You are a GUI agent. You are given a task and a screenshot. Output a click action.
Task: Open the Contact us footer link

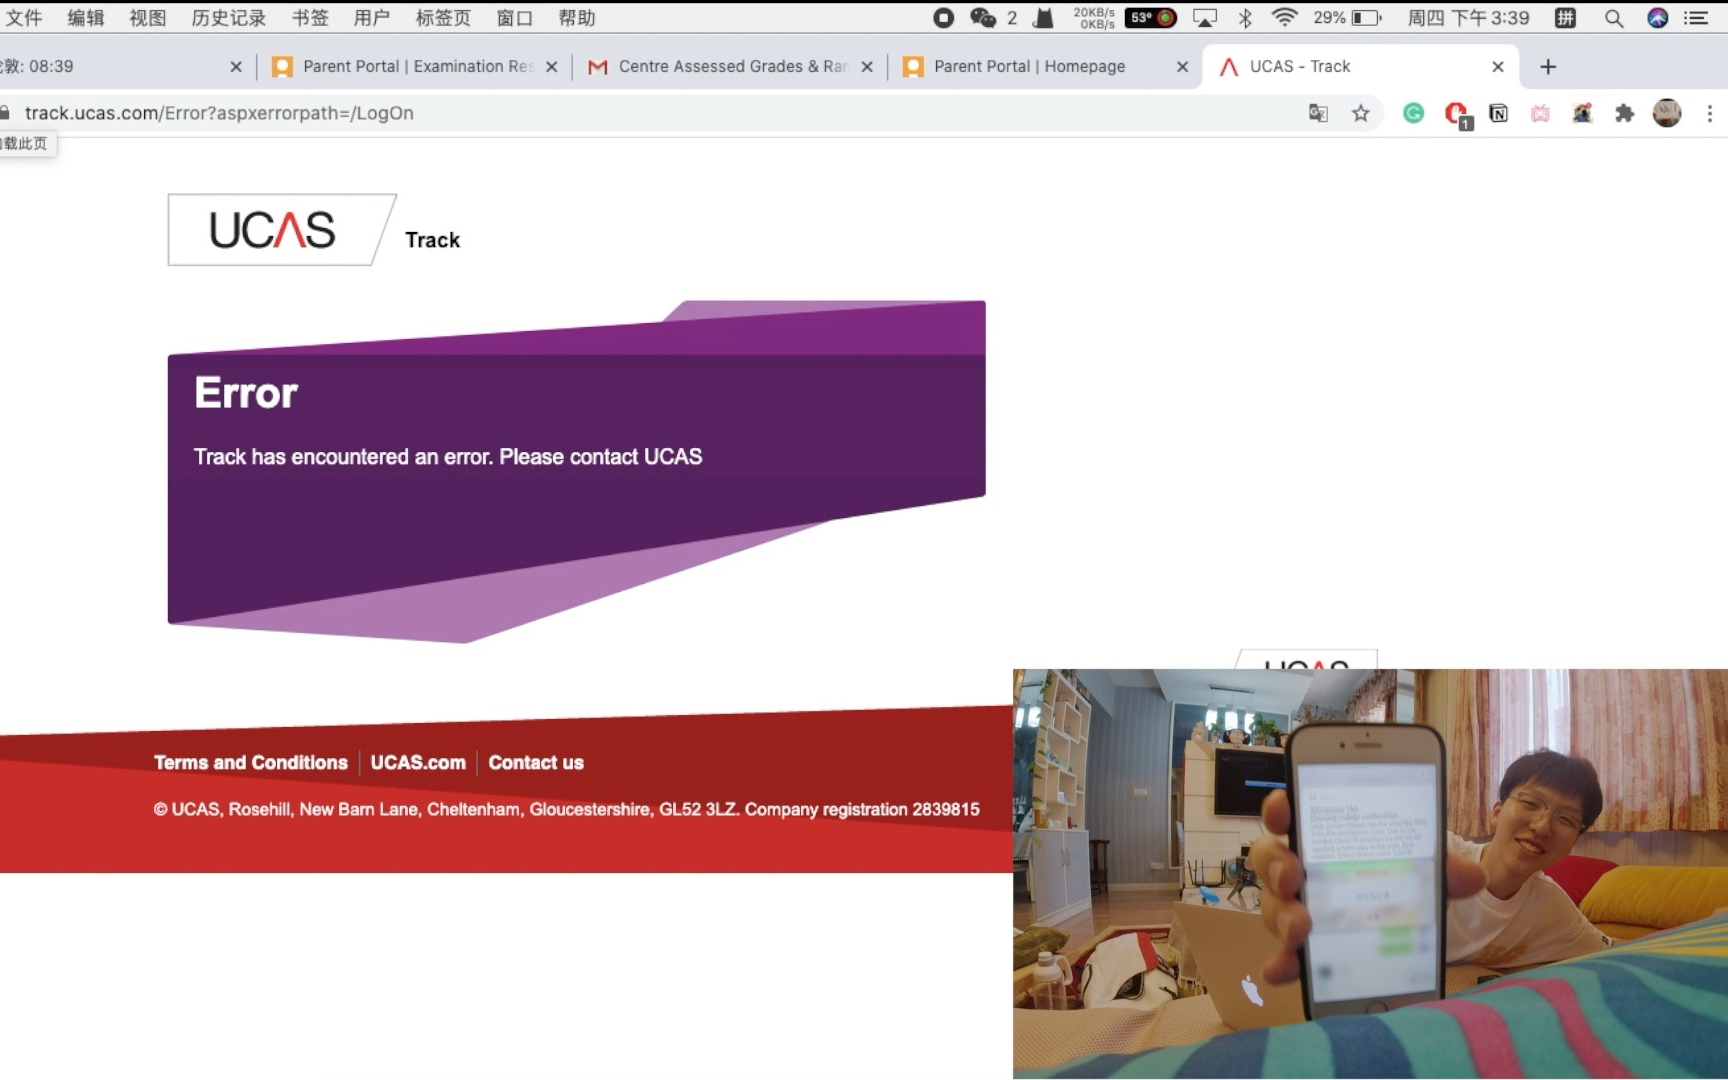(536, 762)
